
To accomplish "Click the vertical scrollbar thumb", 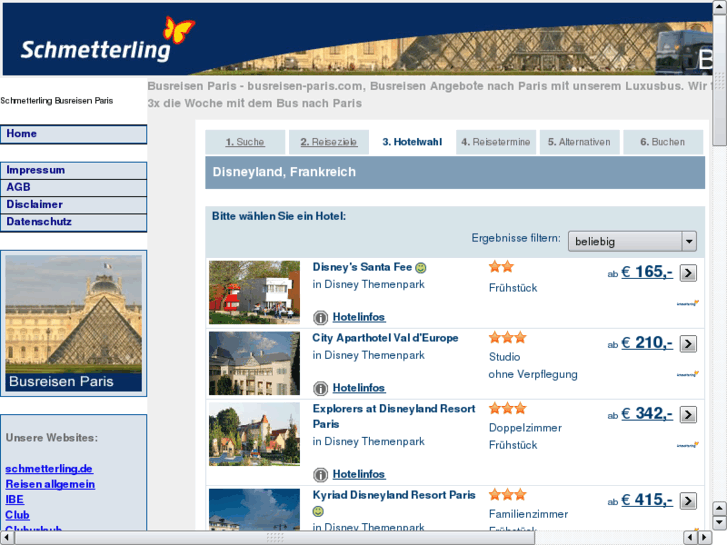I will [719, 79].
